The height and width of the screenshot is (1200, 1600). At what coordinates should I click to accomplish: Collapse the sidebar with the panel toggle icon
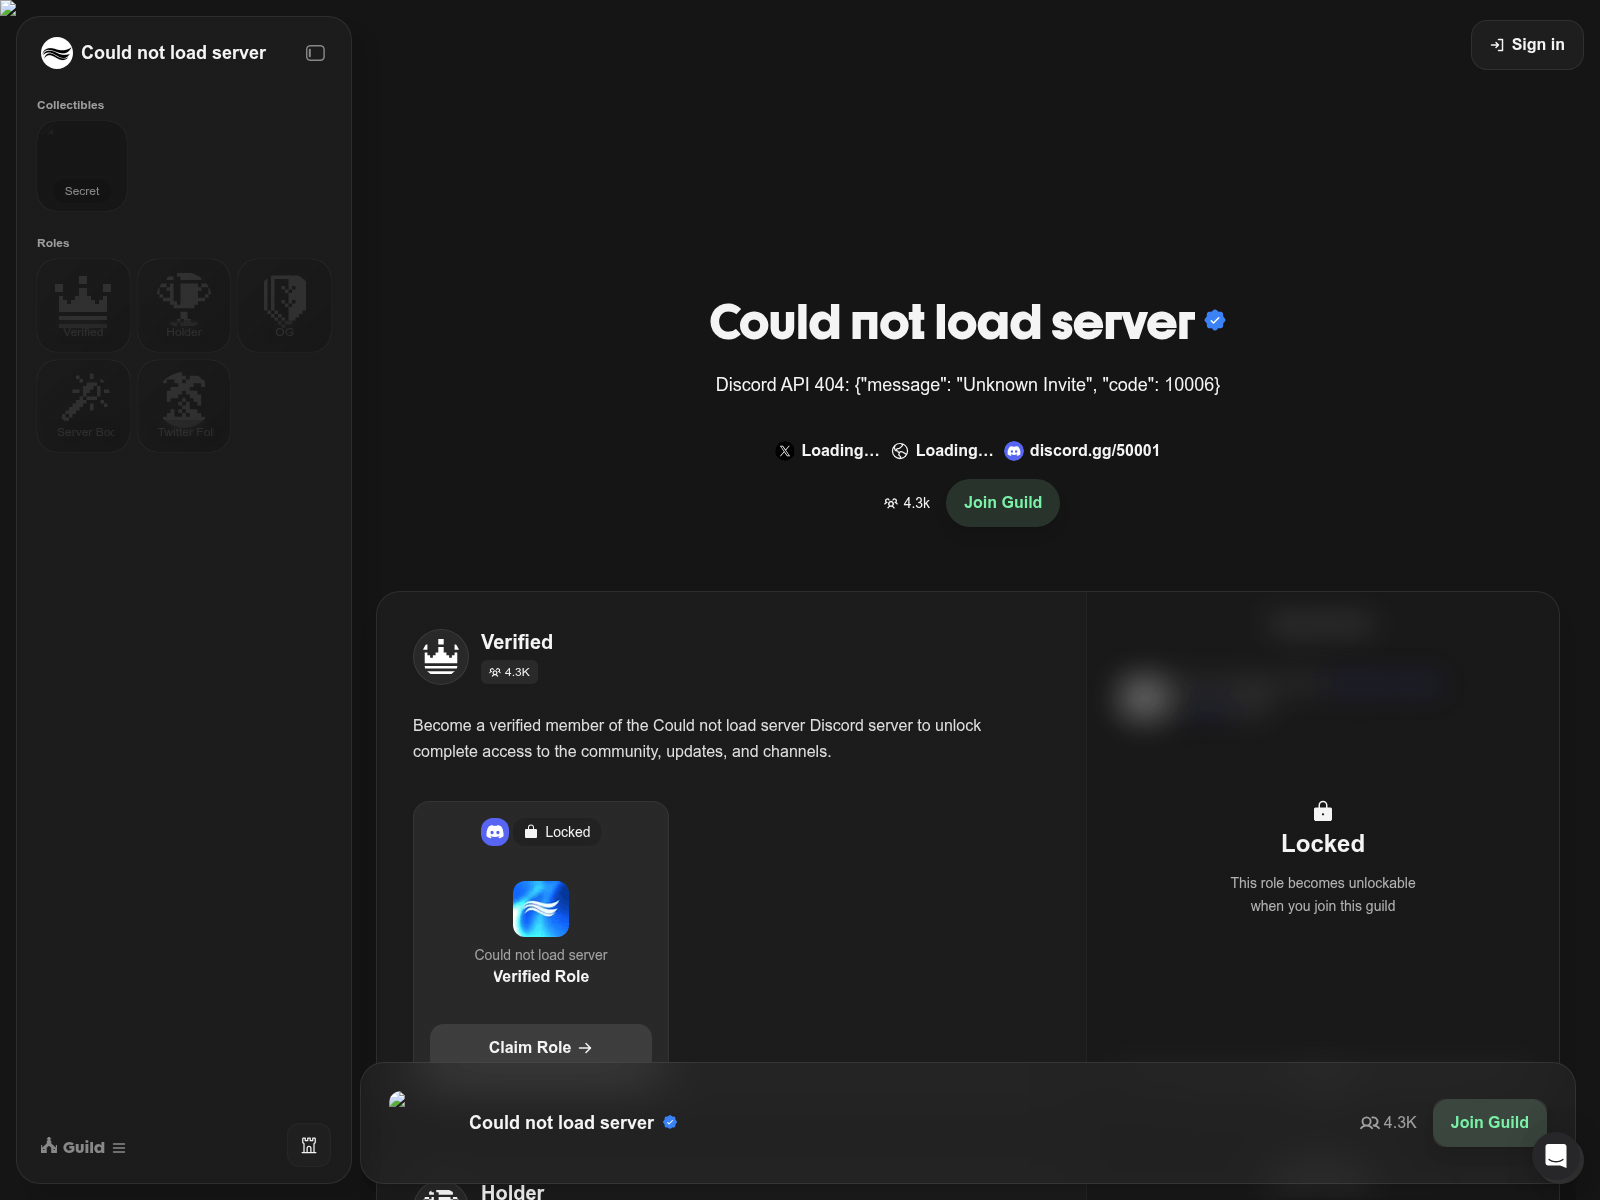tap(315, 53)
